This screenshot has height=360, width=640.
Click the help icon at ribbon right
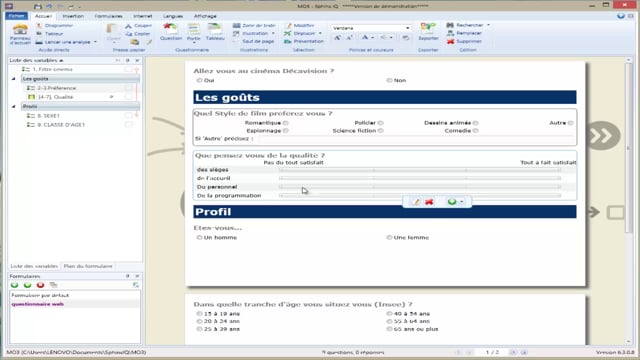click(x=621, y=16)
